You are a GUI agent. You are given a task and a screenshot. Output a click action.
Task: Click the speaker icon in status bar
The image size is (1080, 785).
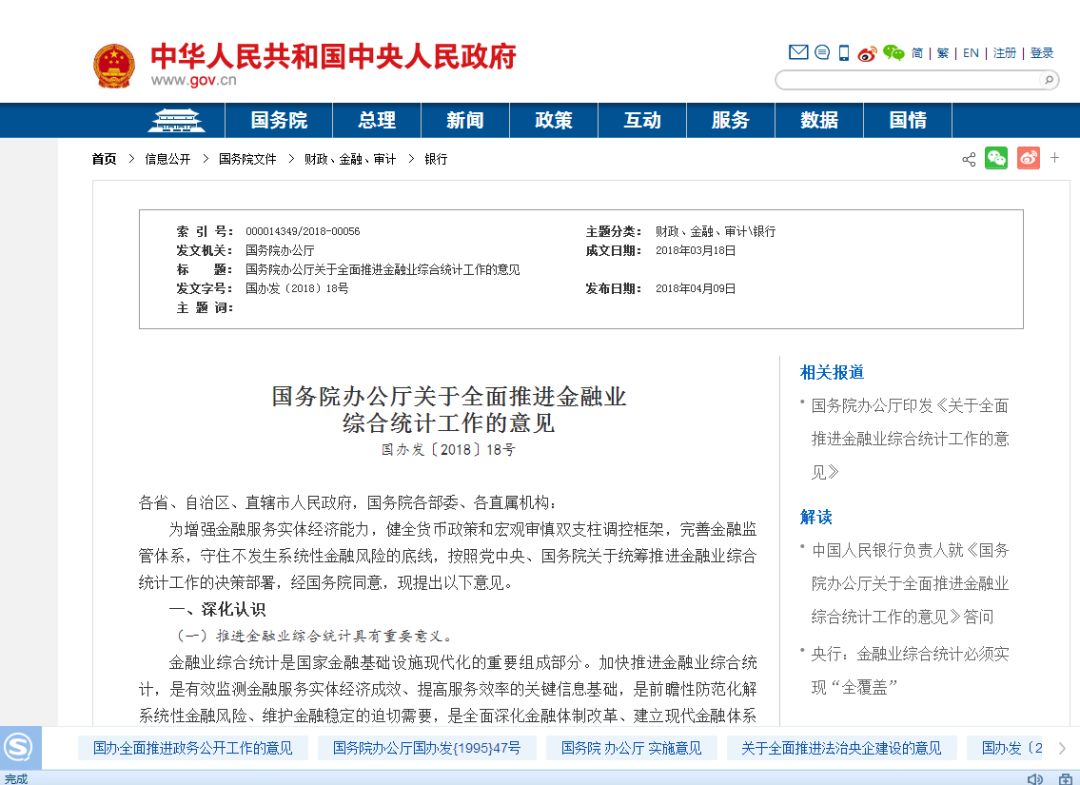pyautogui.click(x=1034, y=779)
